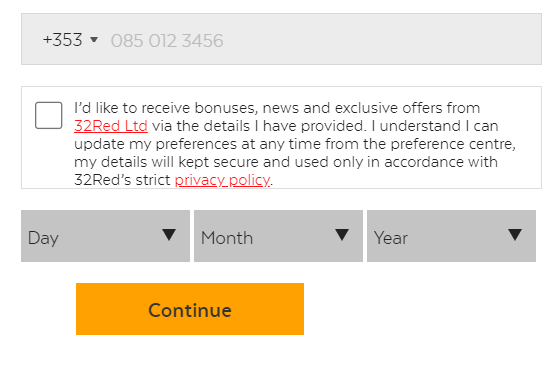The image size is (558, 390).
Task: Click the Month dropdown arrow icon
Action: click(342, 235)
